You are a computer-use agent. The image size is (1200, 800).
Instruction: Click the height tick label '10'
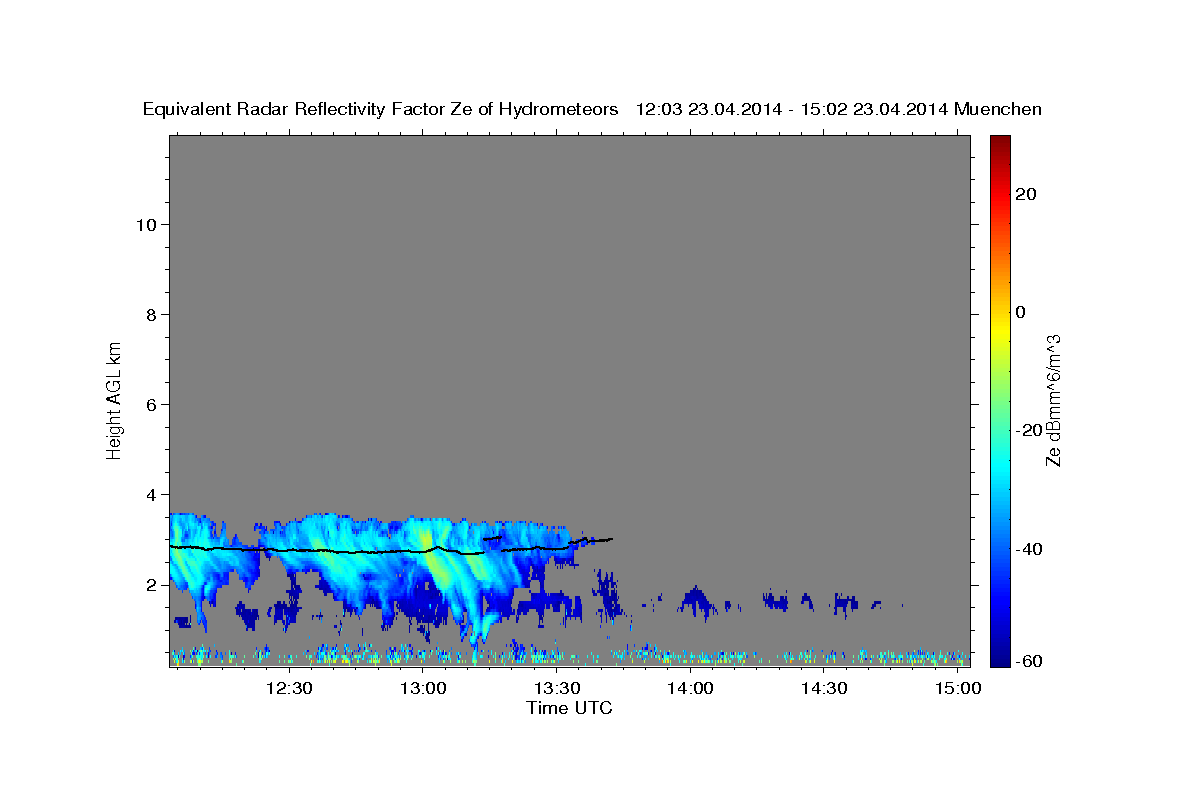click(x=145, y=224)
